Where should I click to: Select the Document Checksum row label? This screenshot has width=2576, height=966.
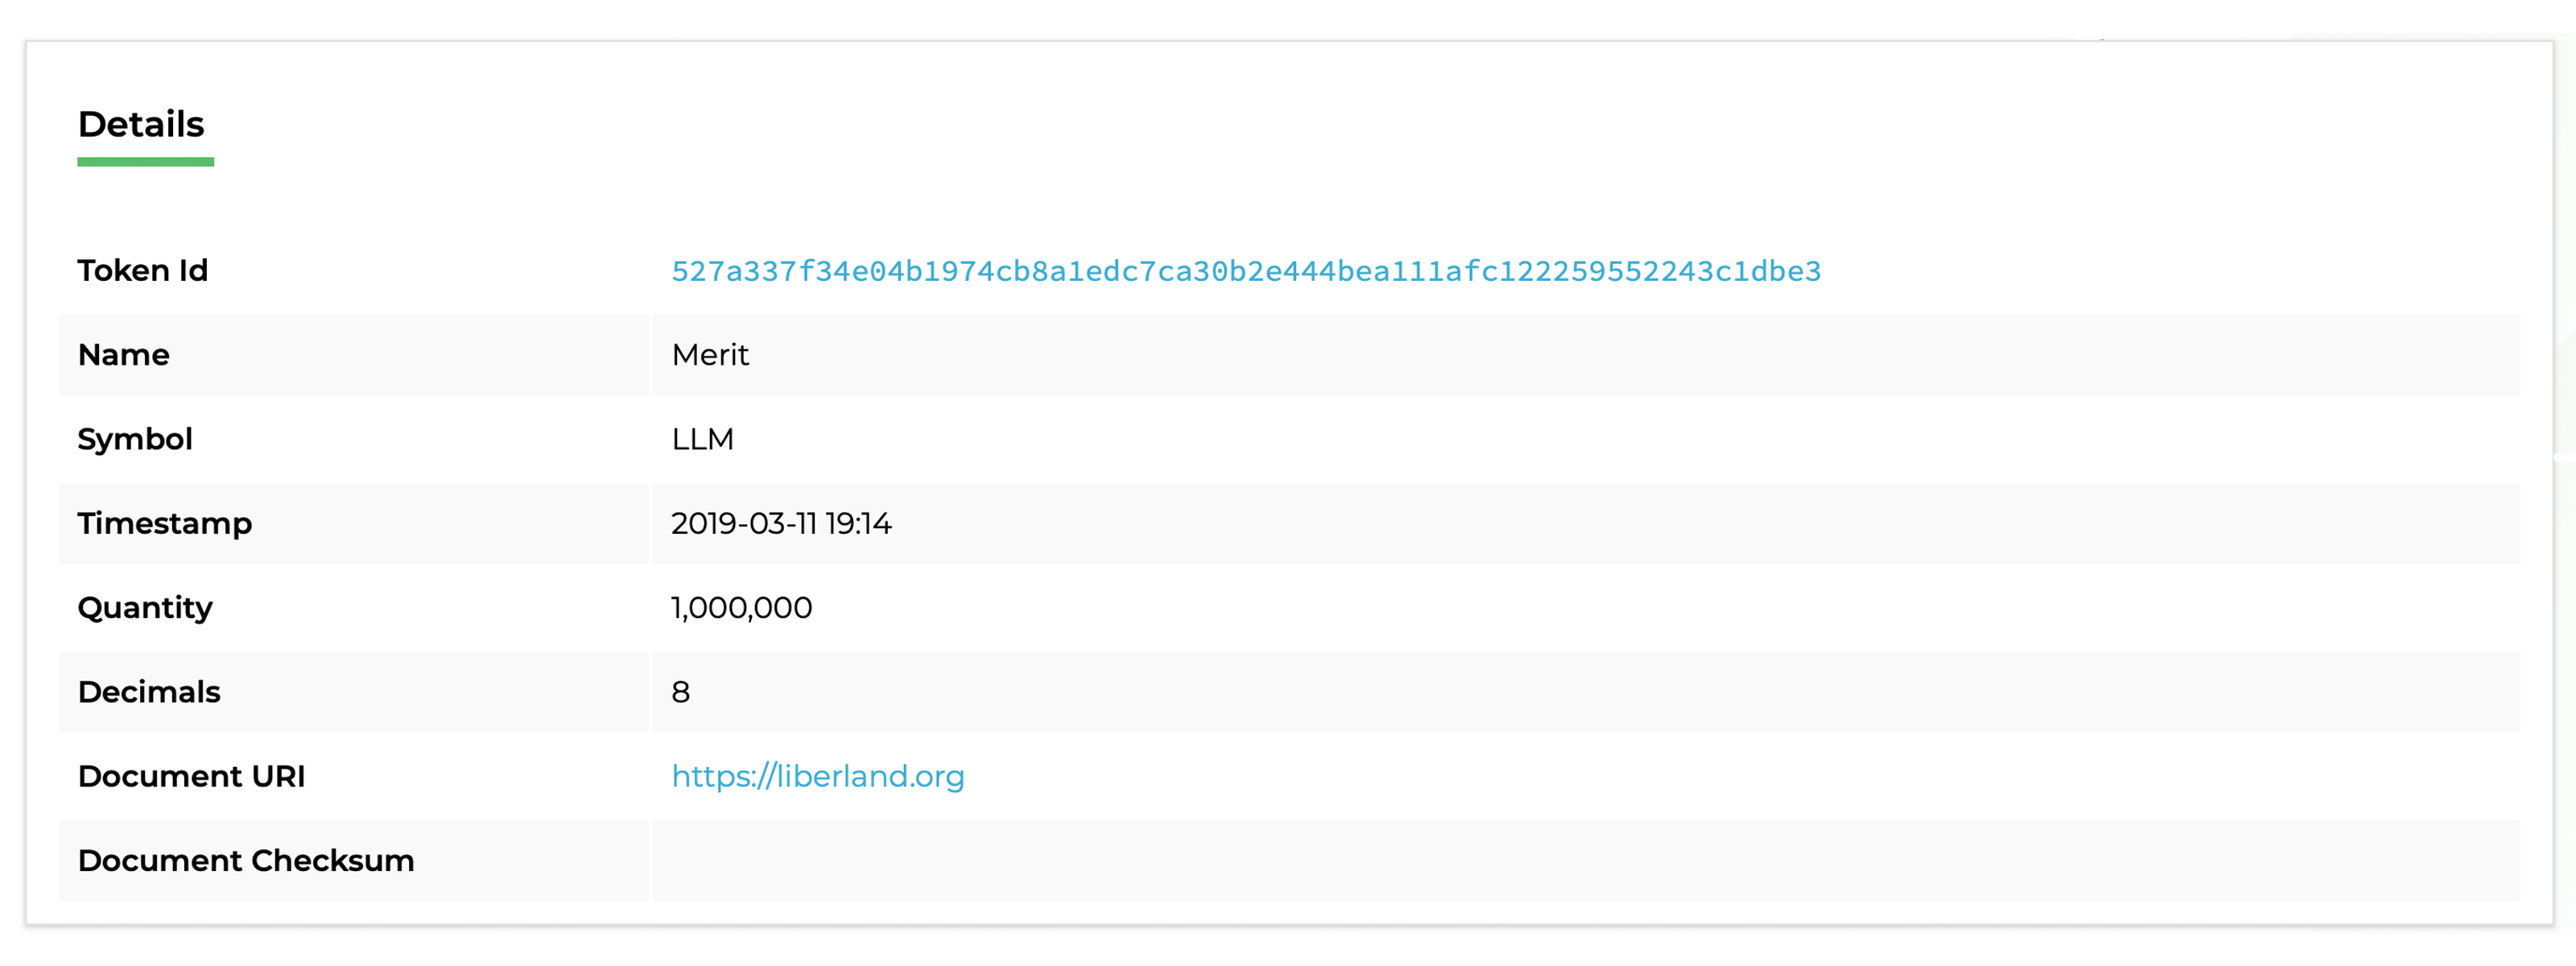coord(246,860)
